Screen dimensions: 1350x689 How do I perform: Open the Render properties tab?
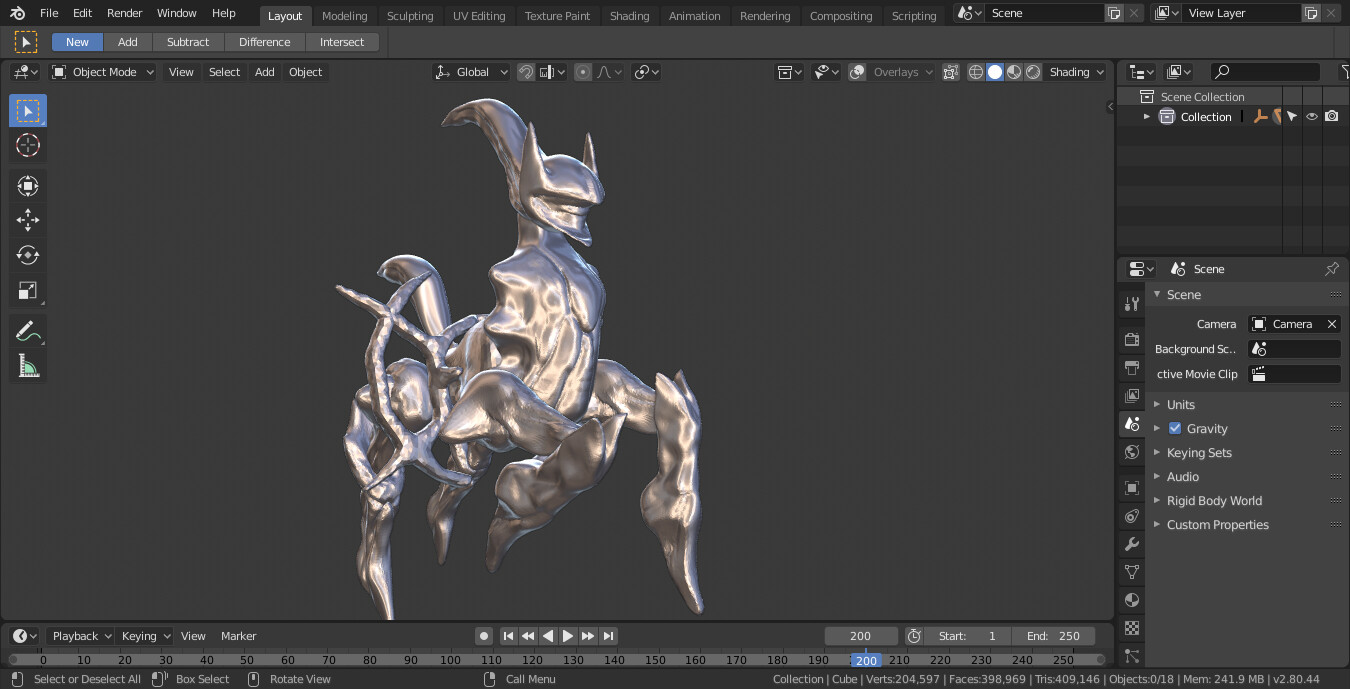click(x=1132, y=340)
